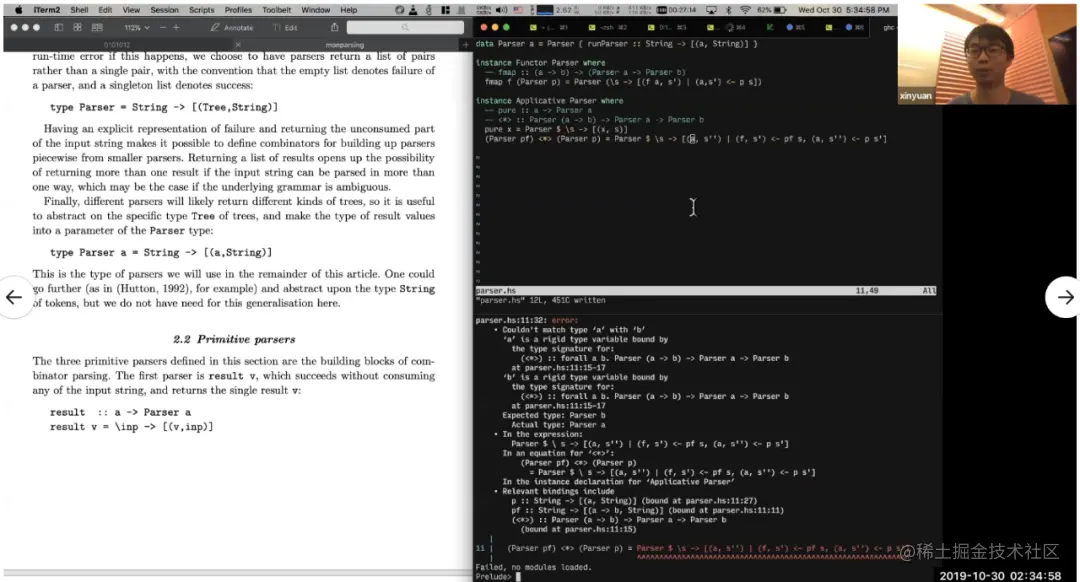Click 'parser.hs:11:32: error:' line
Image resolution: width=1080 pixels, height=582 pixels.
pos(526,320)
